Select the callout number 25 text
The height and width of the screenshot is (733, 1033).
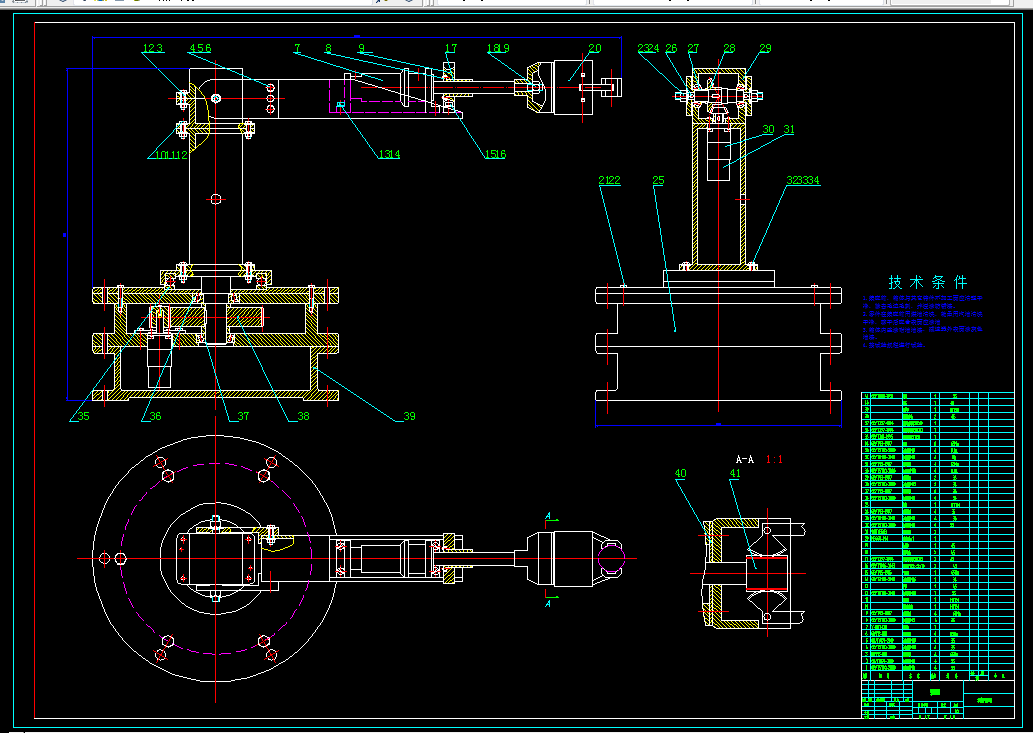click(658, 180)
